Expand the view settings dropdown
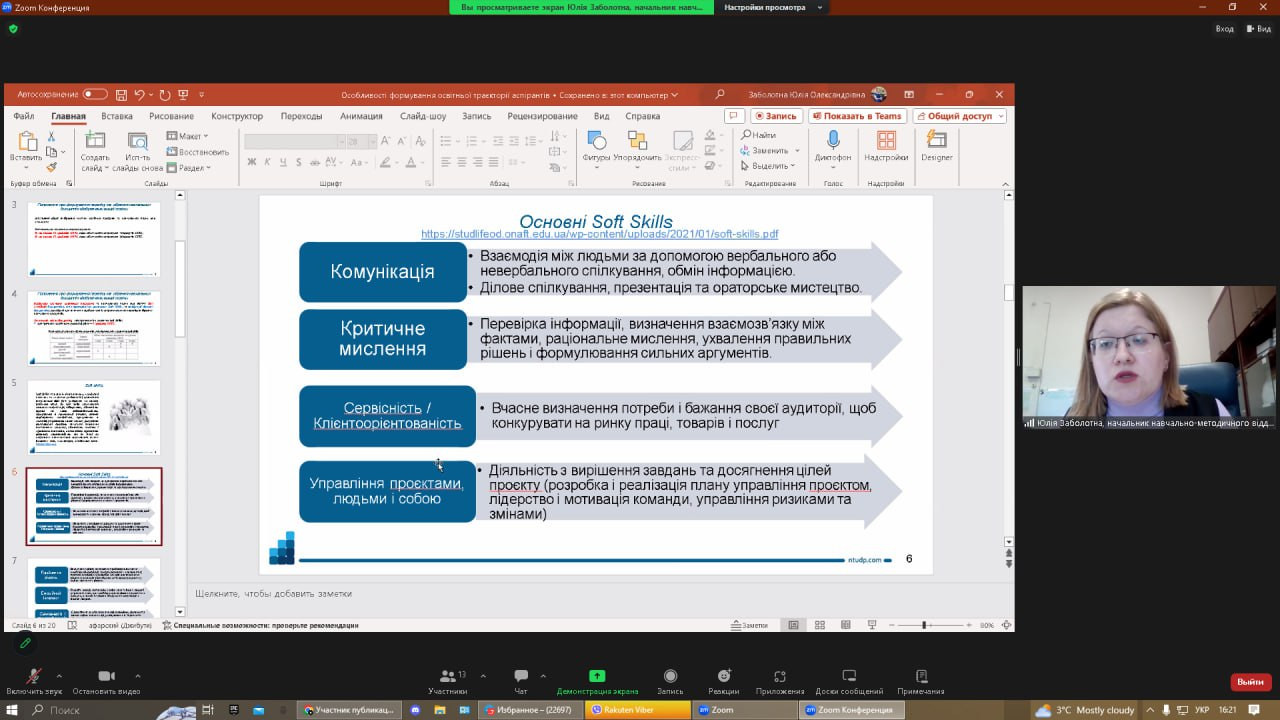Viewport: 1280px width, 720px height. pyautogui.click(x=820, y=7)
